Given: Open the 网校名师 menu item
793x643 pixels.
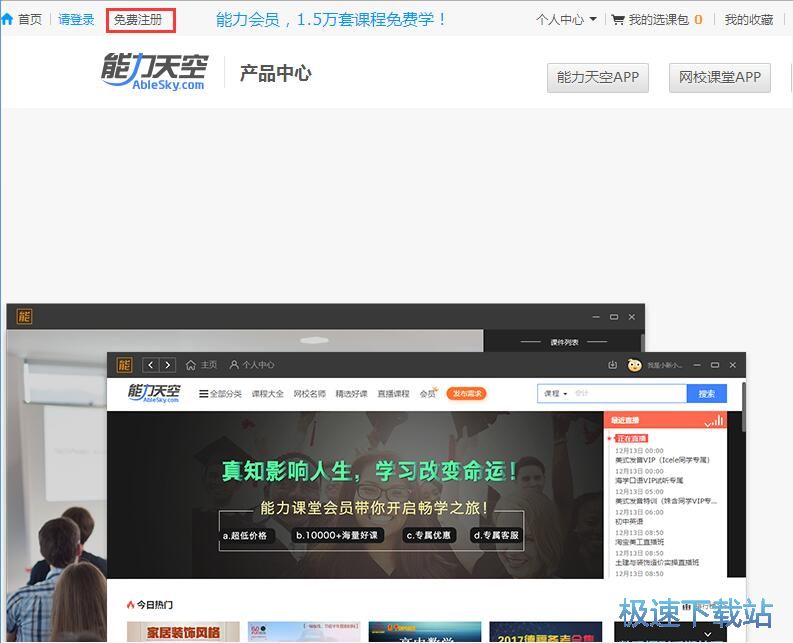Looking at the screenshot, I should 310,394.
